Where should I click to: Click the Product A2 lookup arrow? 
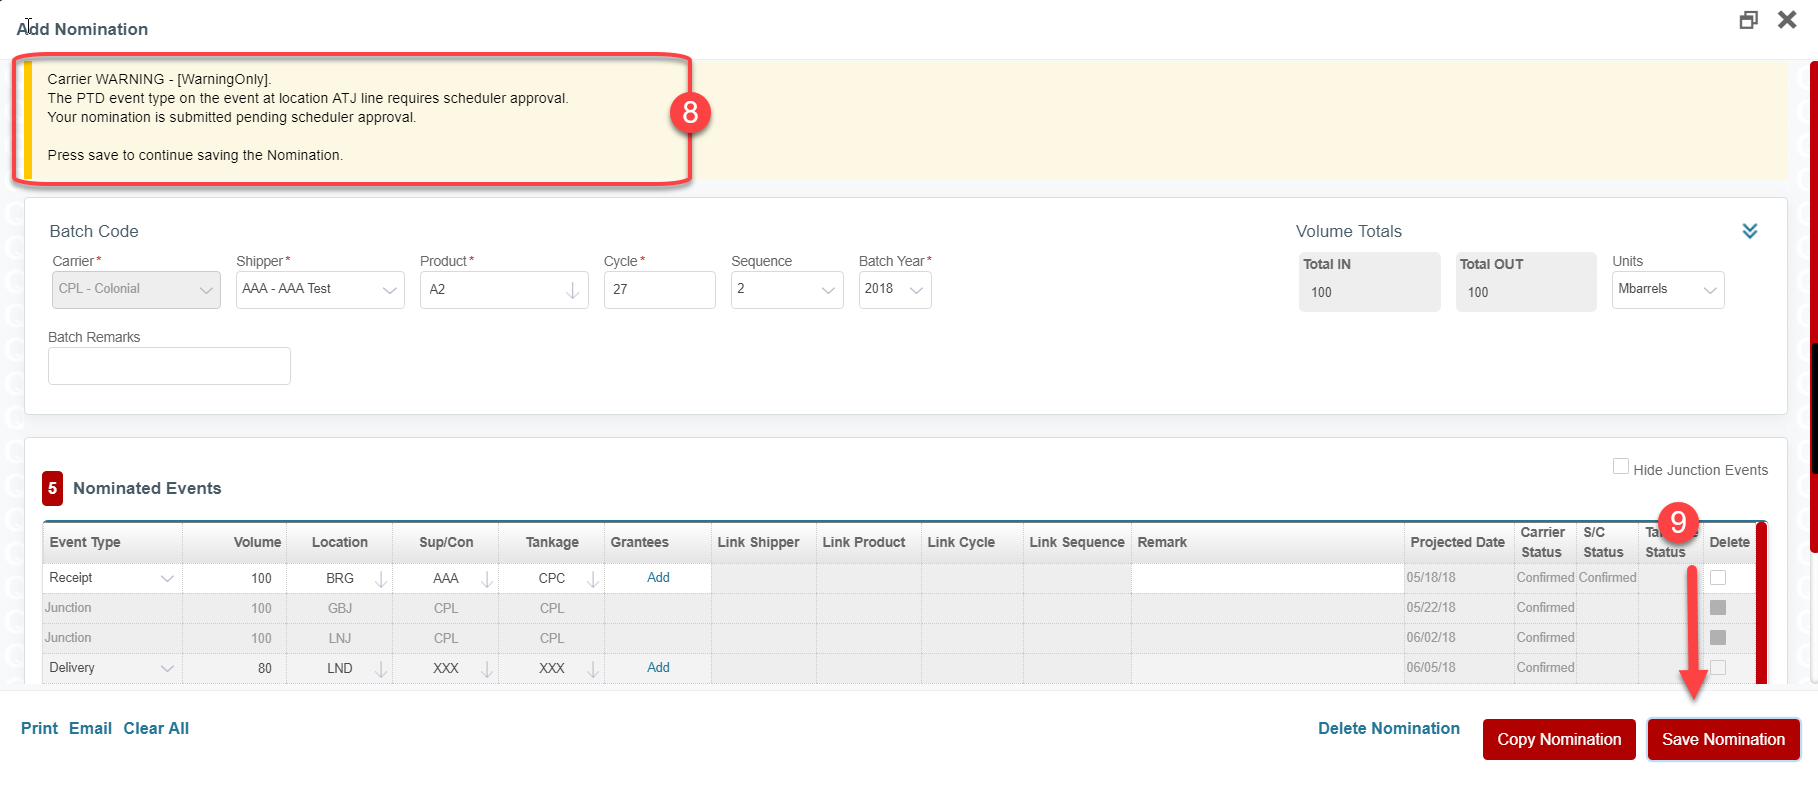[572, 290]
